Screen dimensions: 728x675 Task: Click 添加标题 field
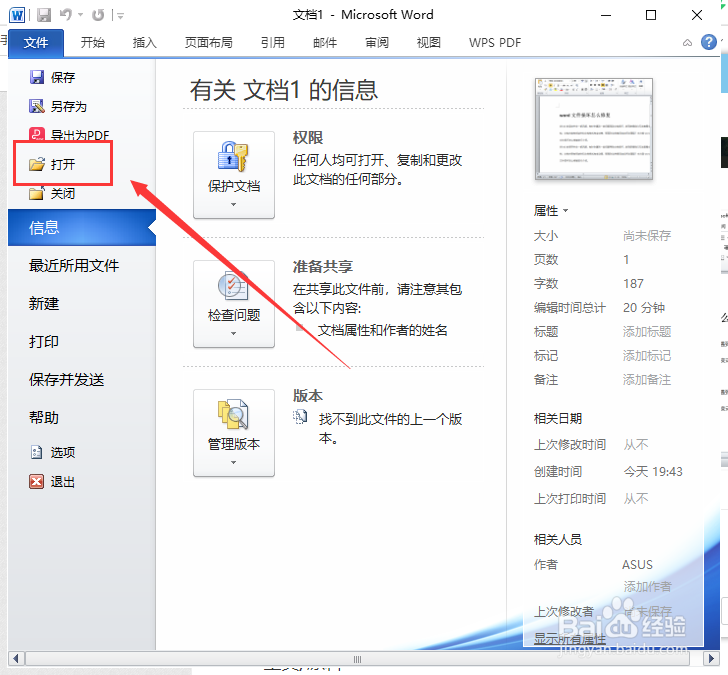tap(647, 331)
